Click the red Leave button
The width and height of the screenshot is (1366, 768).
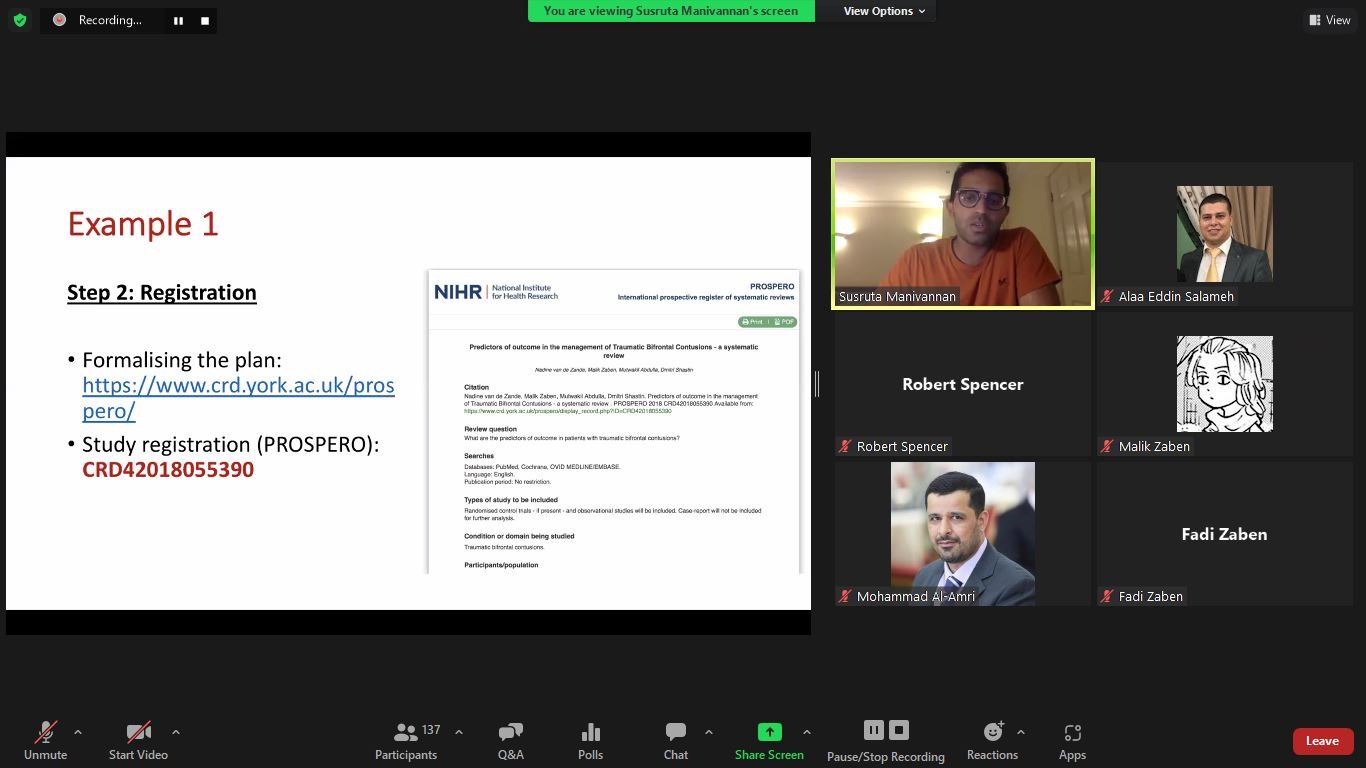coord(1322,741)
